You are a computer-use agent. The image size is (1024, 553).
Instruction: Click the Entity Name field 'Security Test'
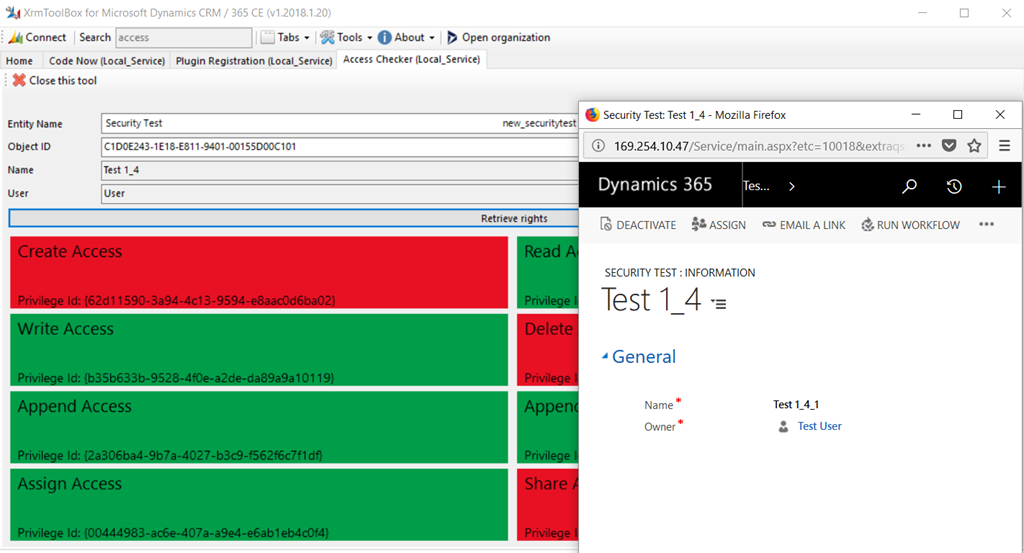click(340, 123)
